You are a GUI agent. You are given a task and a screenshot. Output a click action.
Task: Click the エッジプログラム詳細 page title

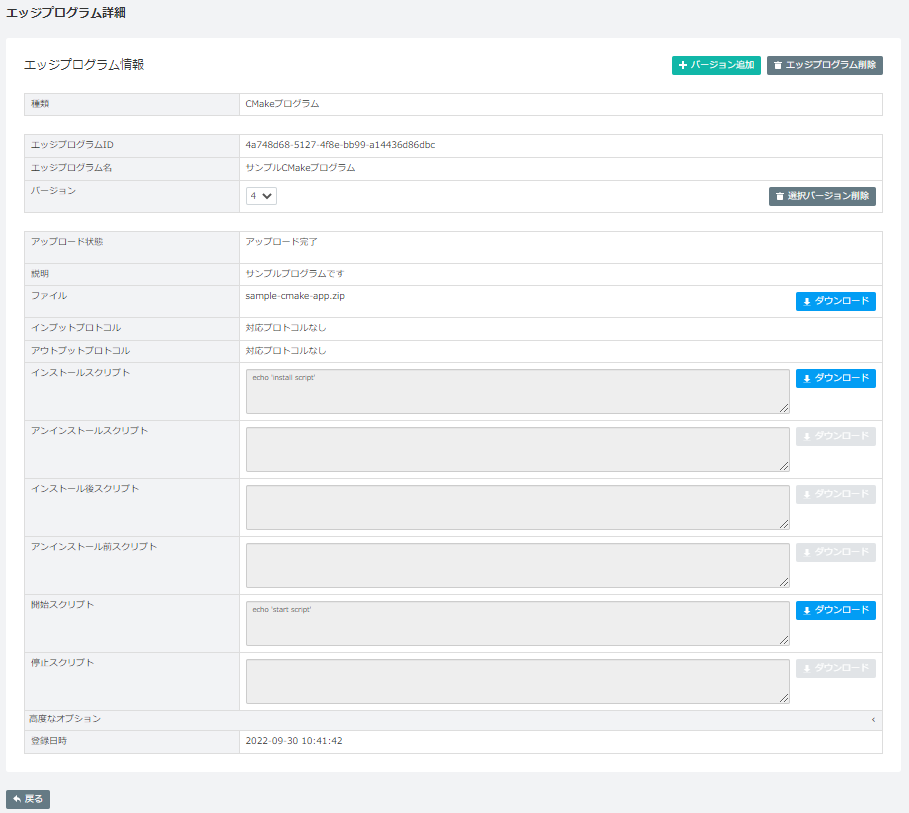[66, 13]
